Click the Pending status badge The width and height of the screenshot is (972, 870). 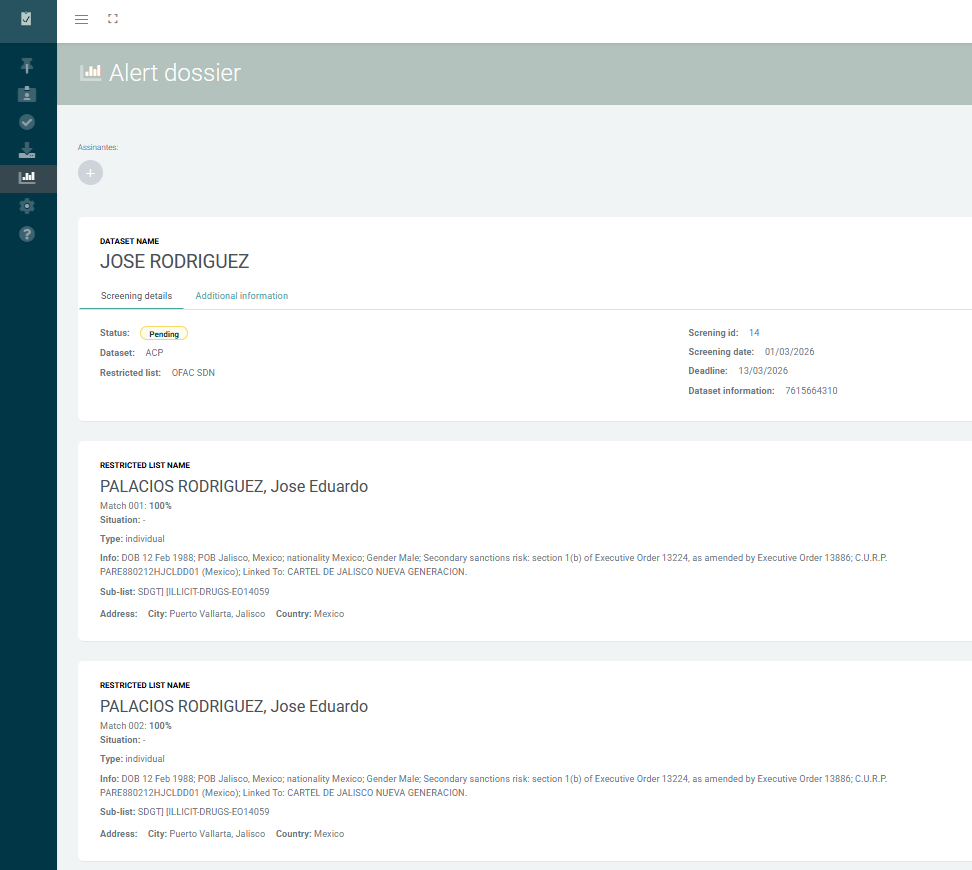click(164, 334)
